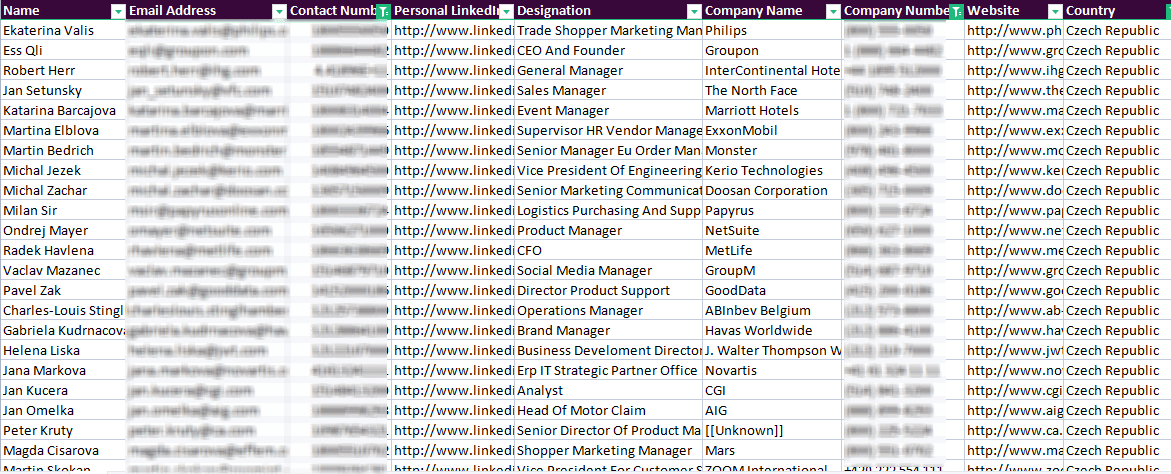Screen dimensions: 1171x474
Task: Select the Sales Manager designation cell
Action: point(609,90)
